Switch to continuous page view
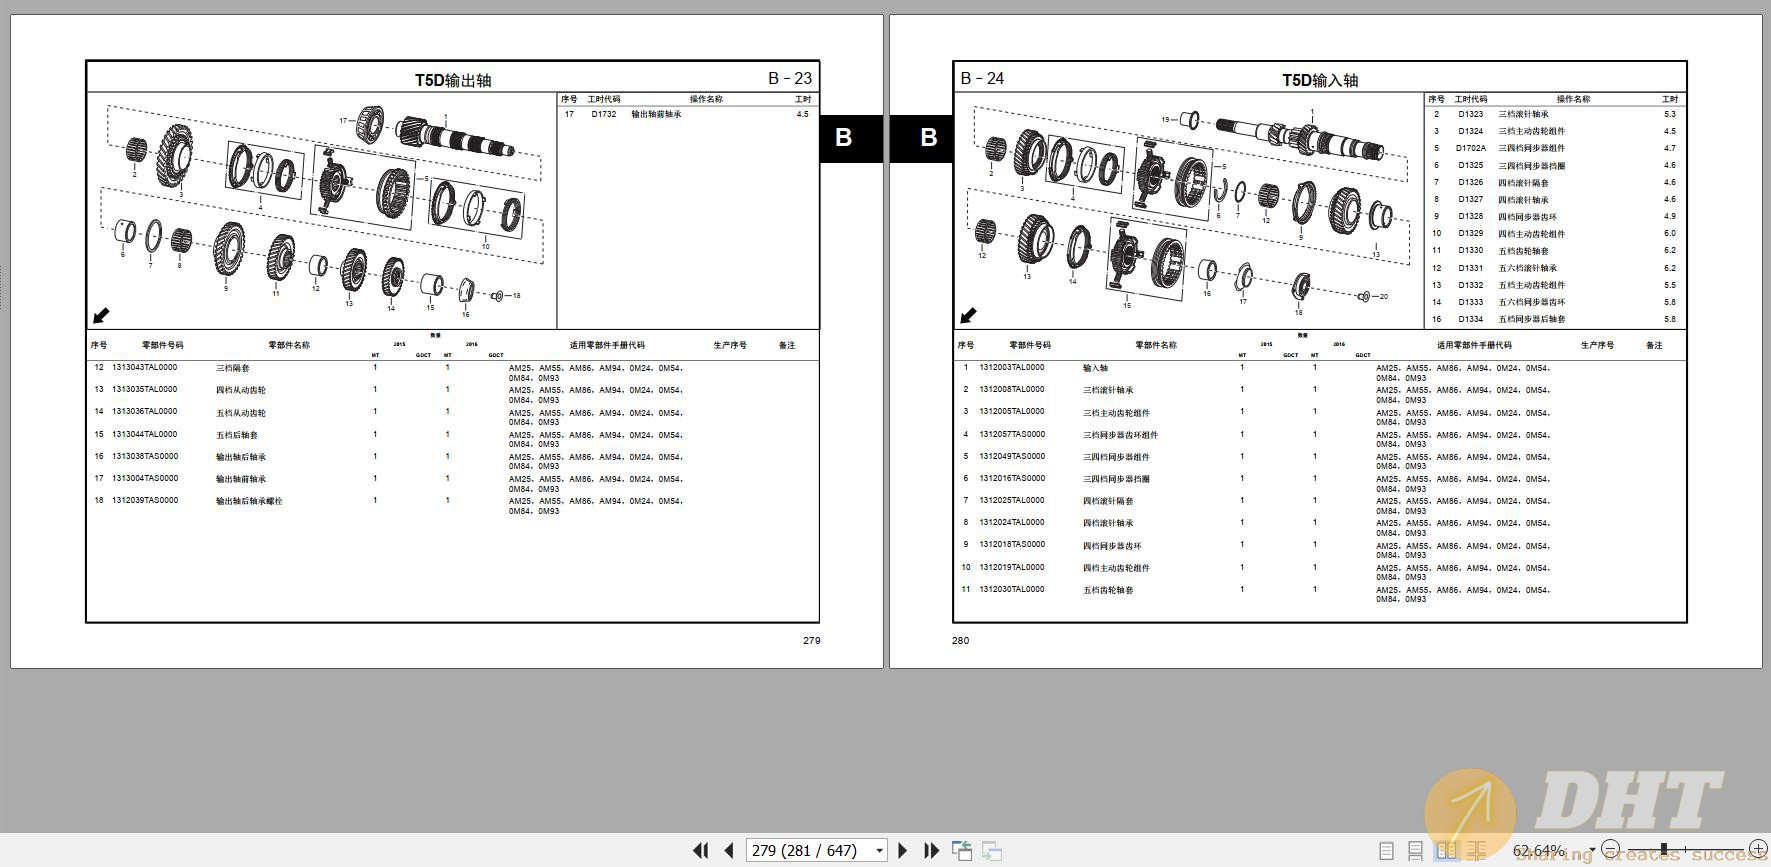The image size is (1771, 867). 1415,851
